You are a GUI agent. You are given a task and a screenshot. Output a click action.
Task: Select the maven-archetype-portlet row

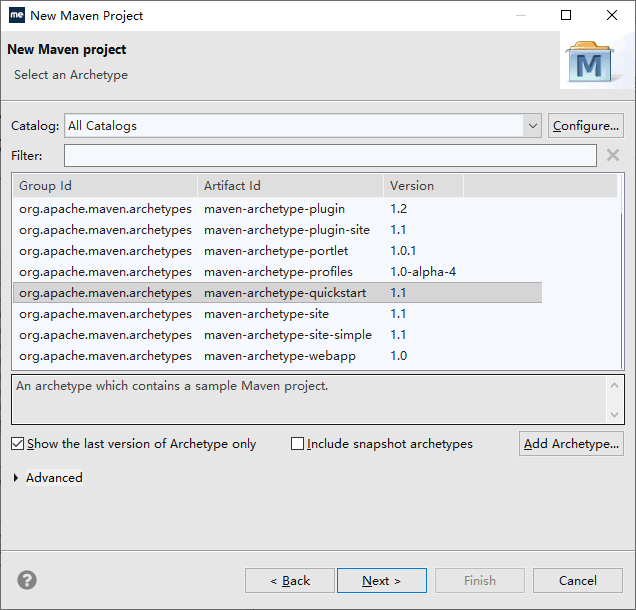click(x=277, y=251)
